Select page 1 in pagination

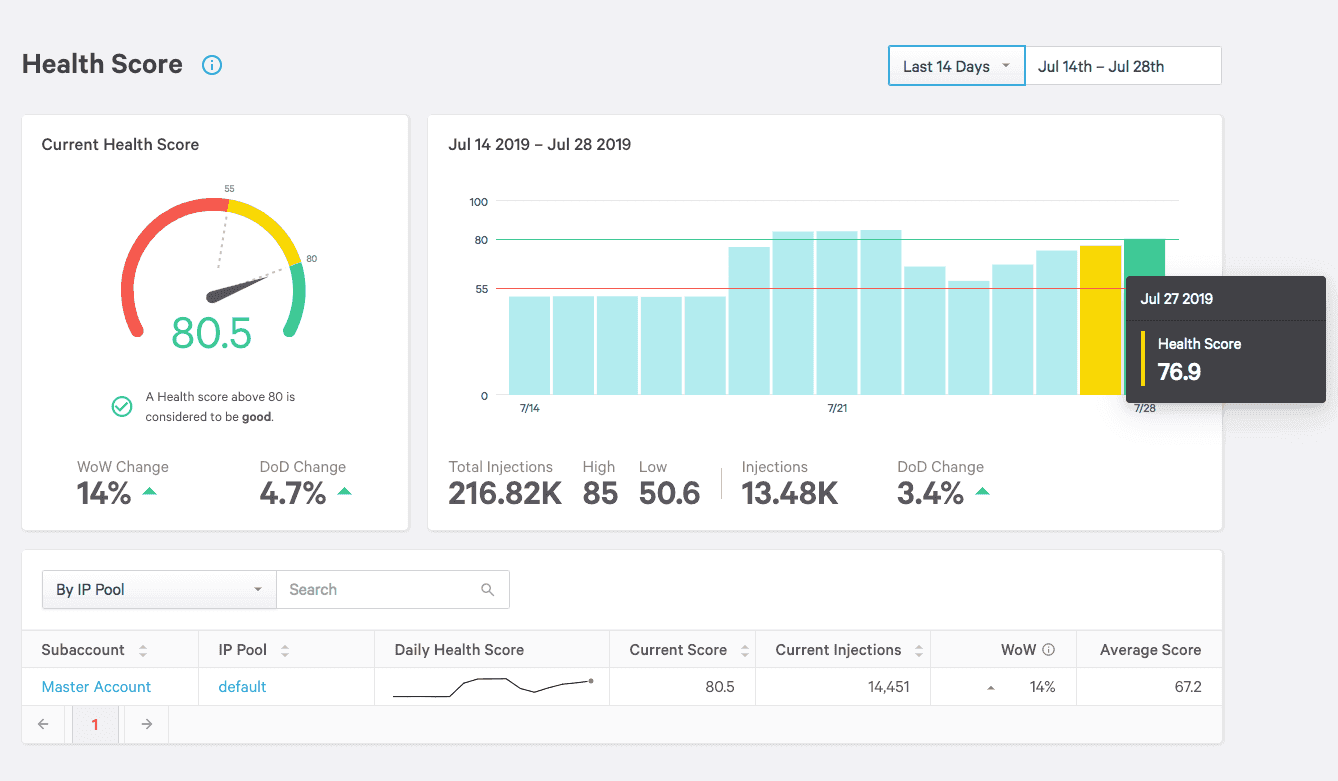click(x=95, y=724)
